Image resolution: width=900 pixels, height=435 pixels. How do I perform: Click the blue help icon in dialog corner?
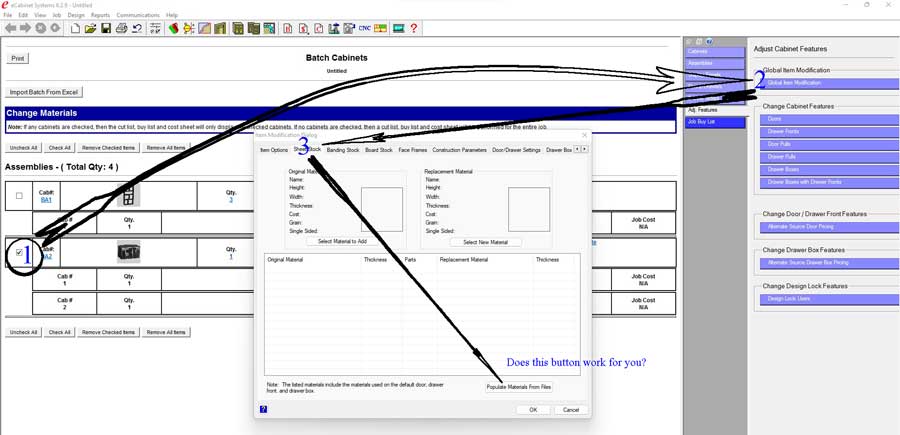263,409
